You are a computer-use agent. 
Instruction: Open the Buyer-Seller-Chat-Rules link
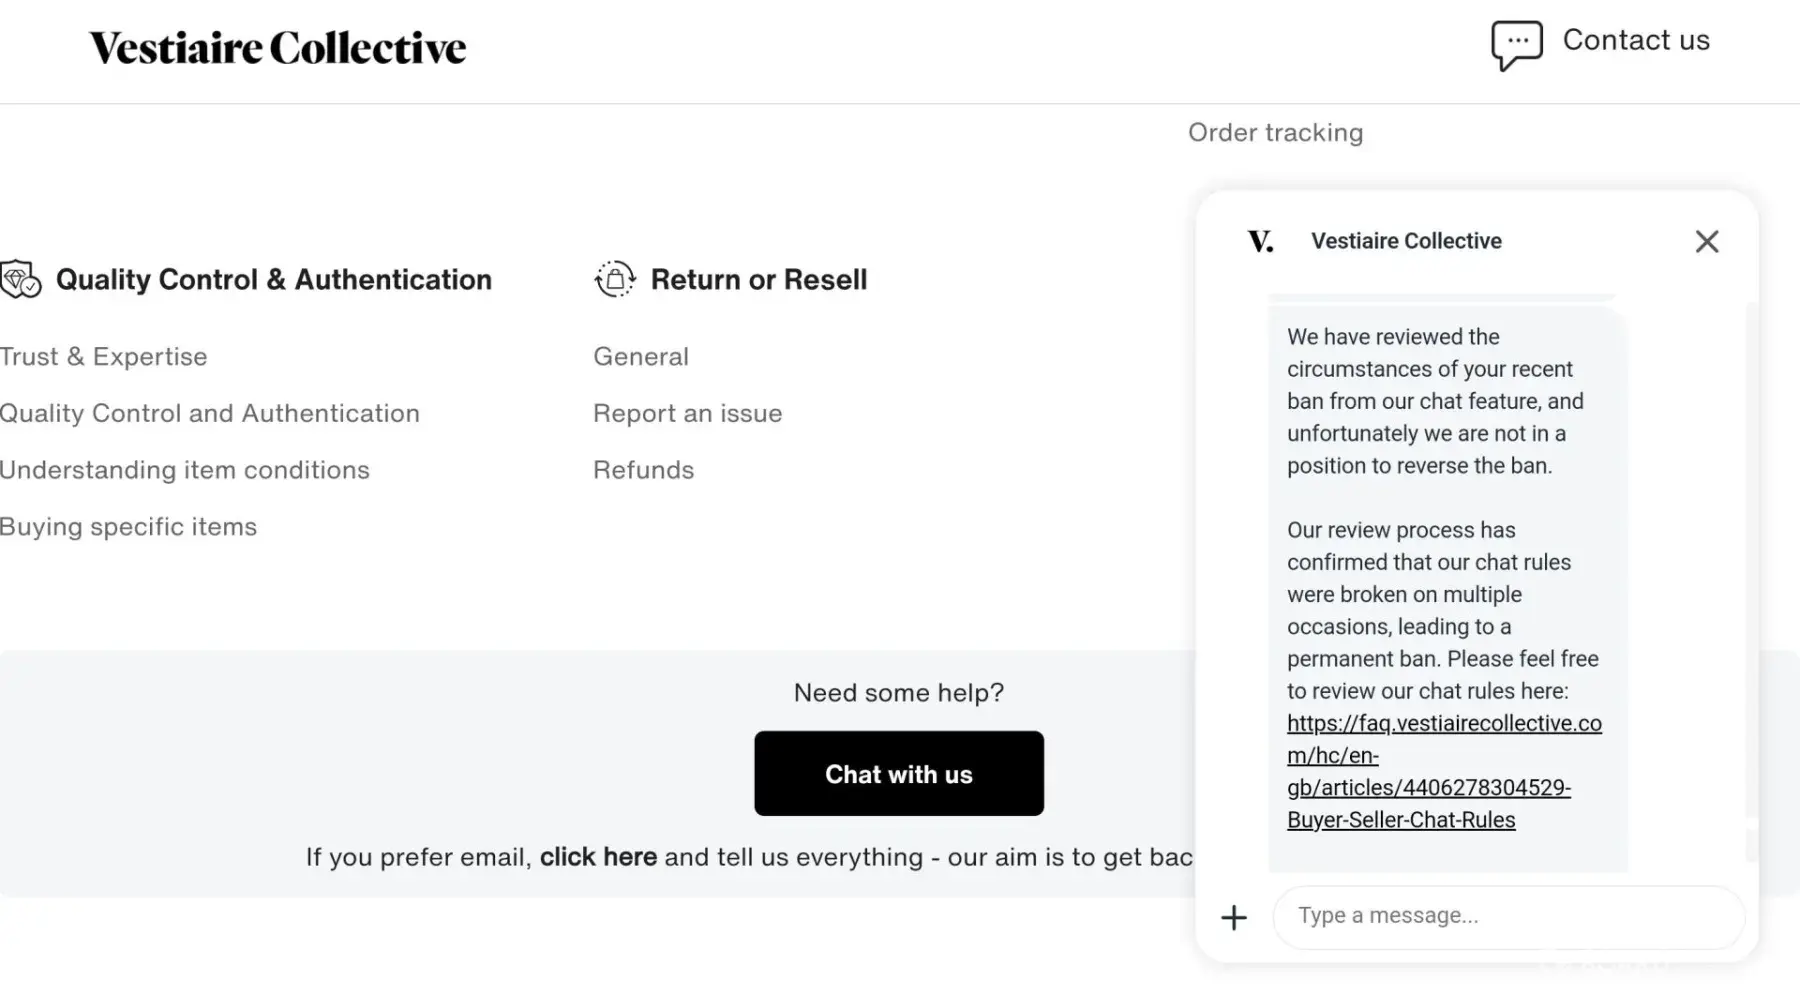[1443, 771]
